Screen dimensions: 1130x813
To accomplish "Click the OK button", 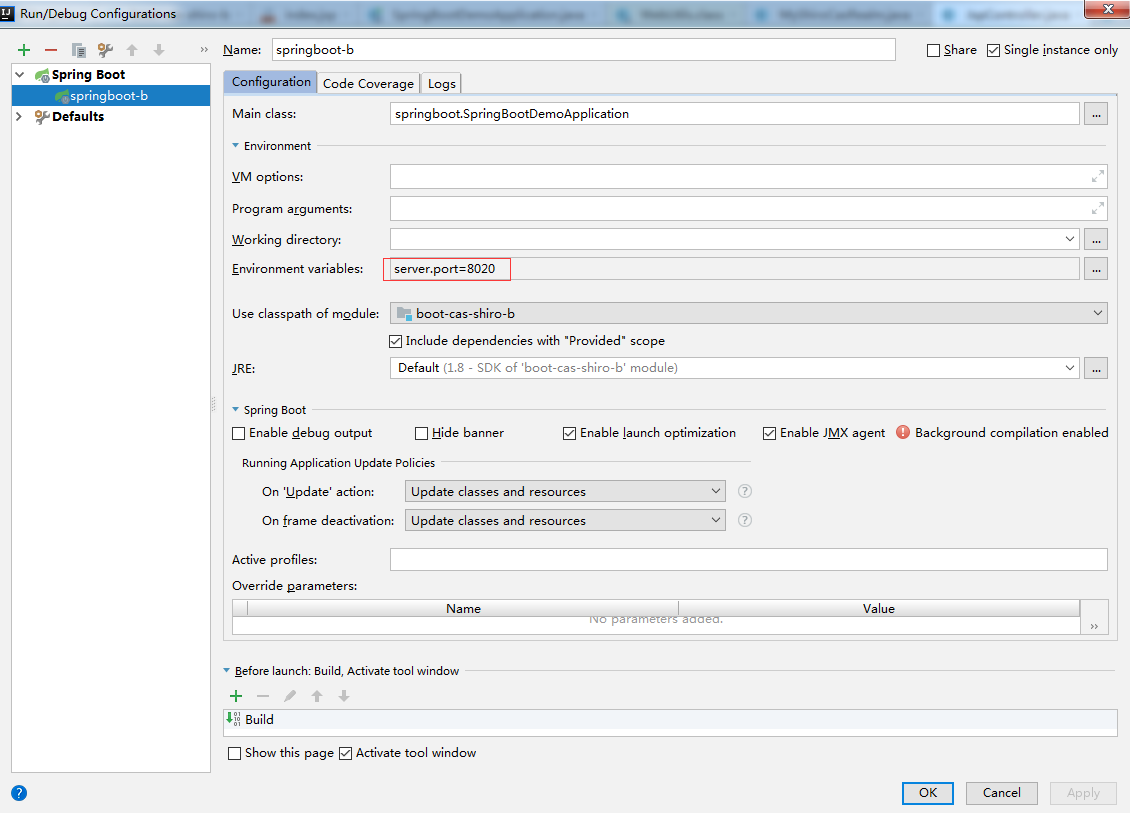I will (x=927, y=792).
